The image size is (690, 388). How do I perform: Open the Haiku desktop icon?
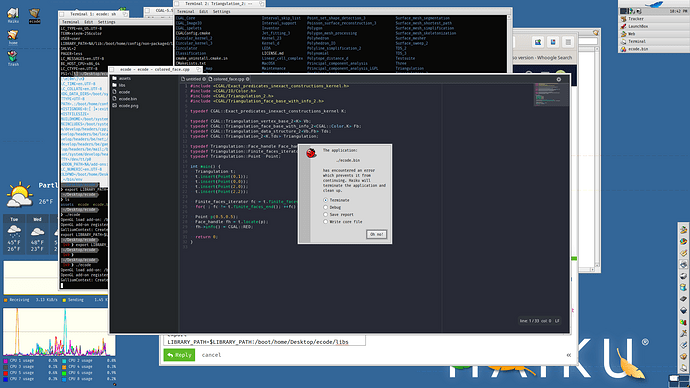pos(13,15)
